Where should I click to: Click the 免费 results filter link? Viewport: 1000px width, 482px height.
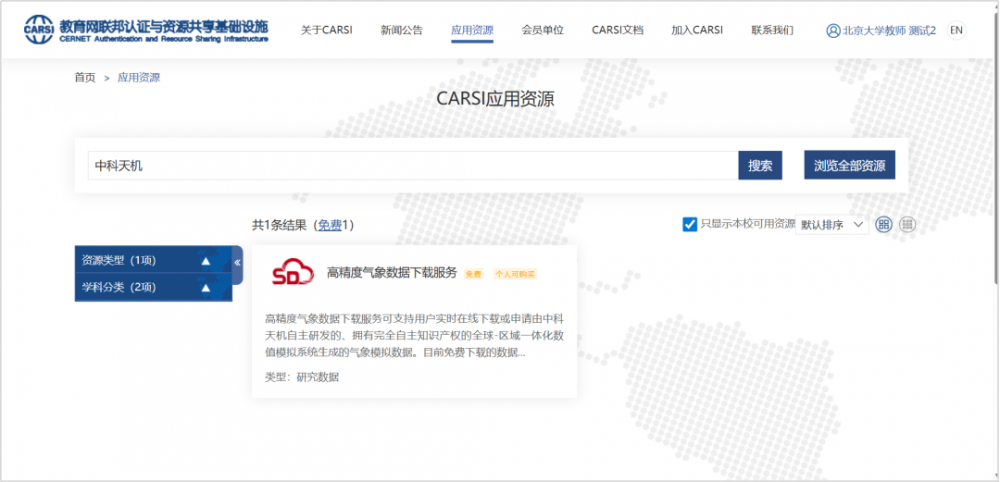(330, 225)
